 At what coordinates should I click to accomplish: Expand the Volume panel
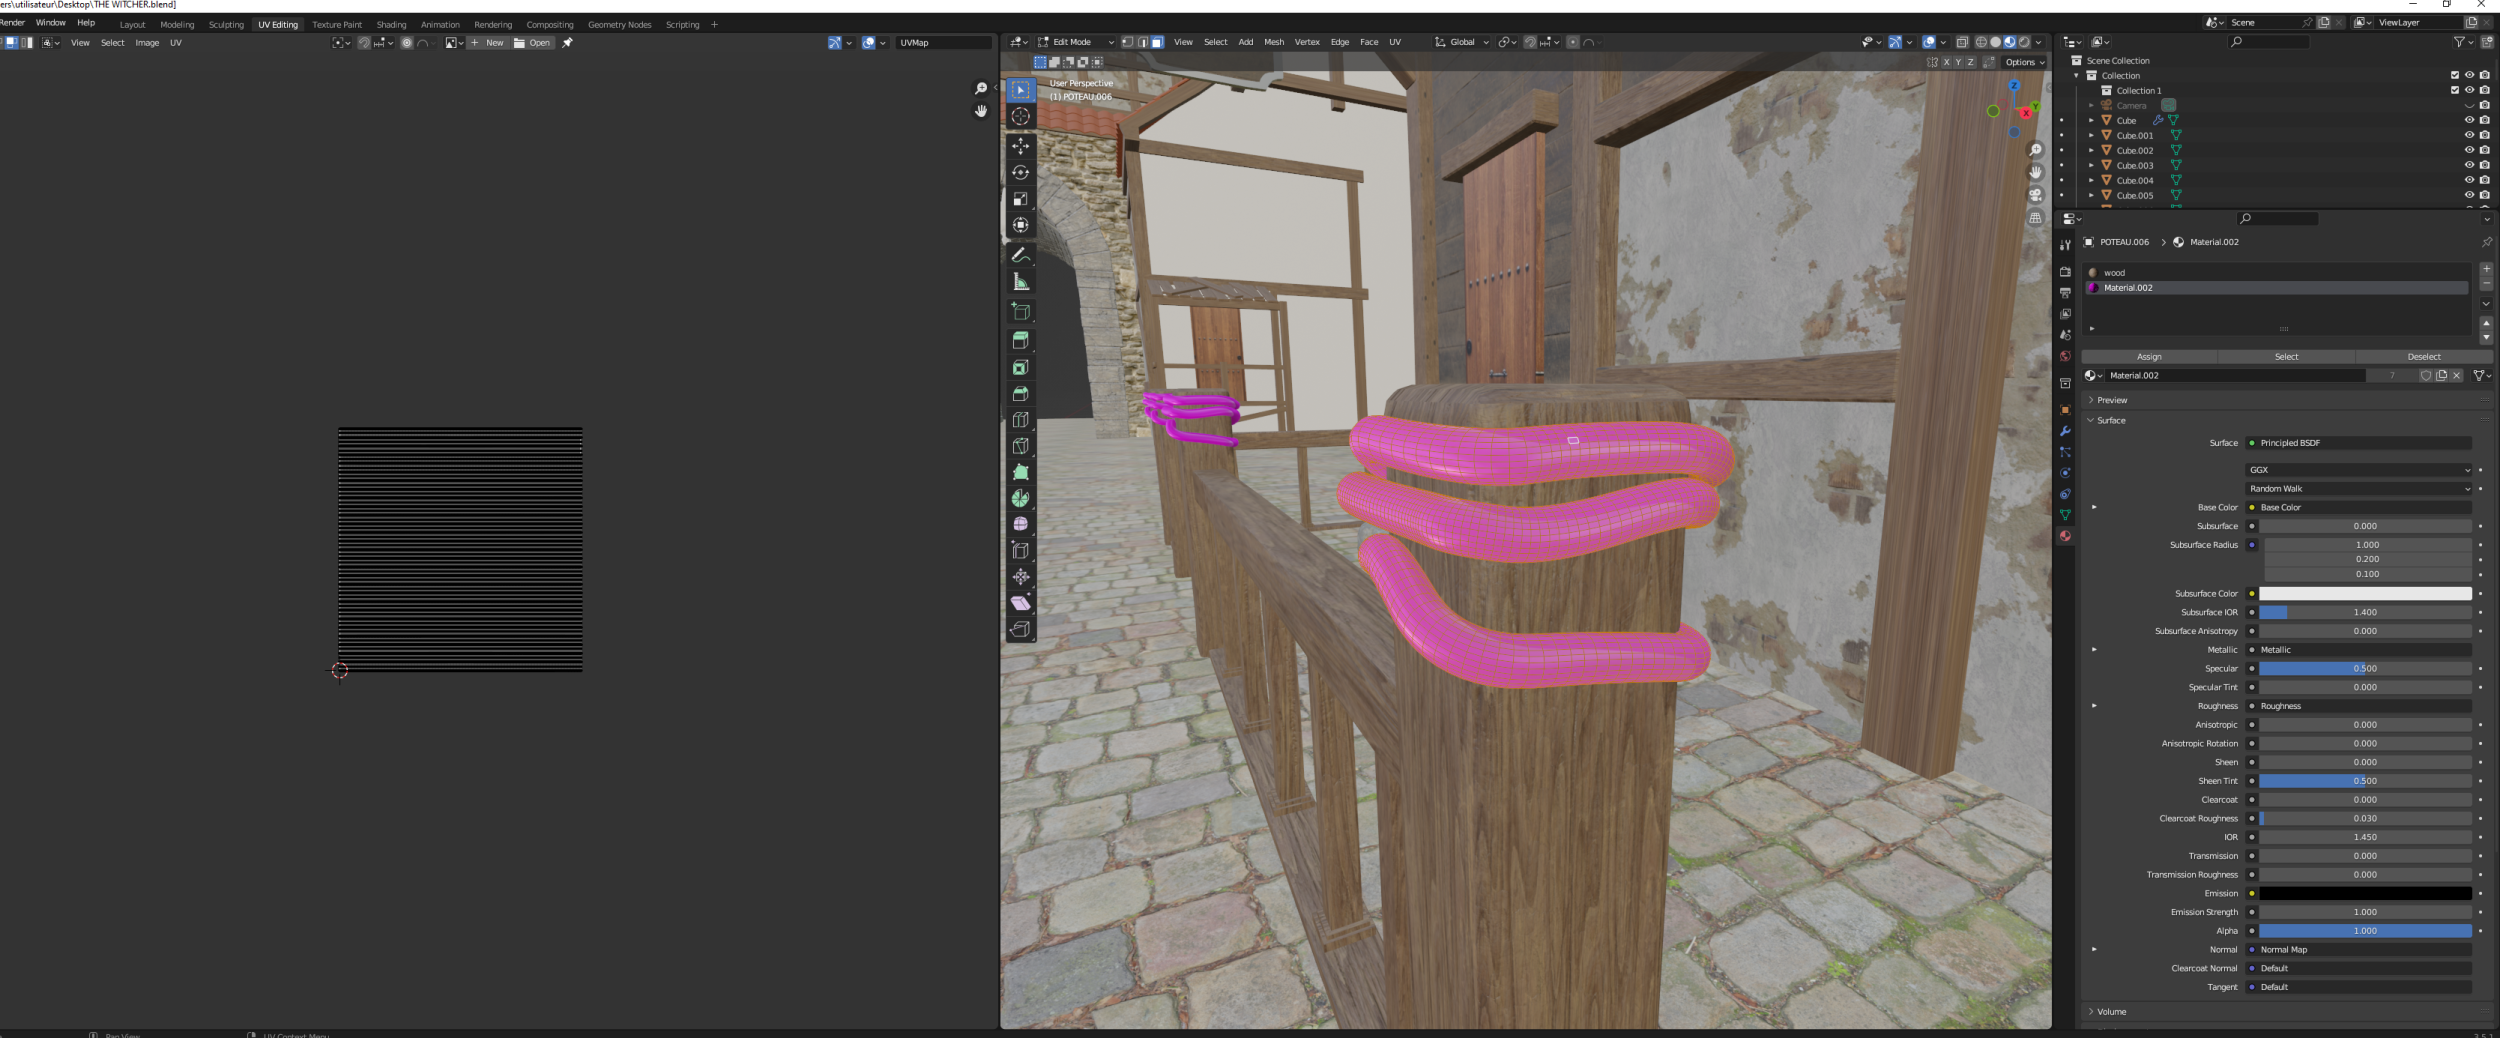[x=2111, y=1012]
